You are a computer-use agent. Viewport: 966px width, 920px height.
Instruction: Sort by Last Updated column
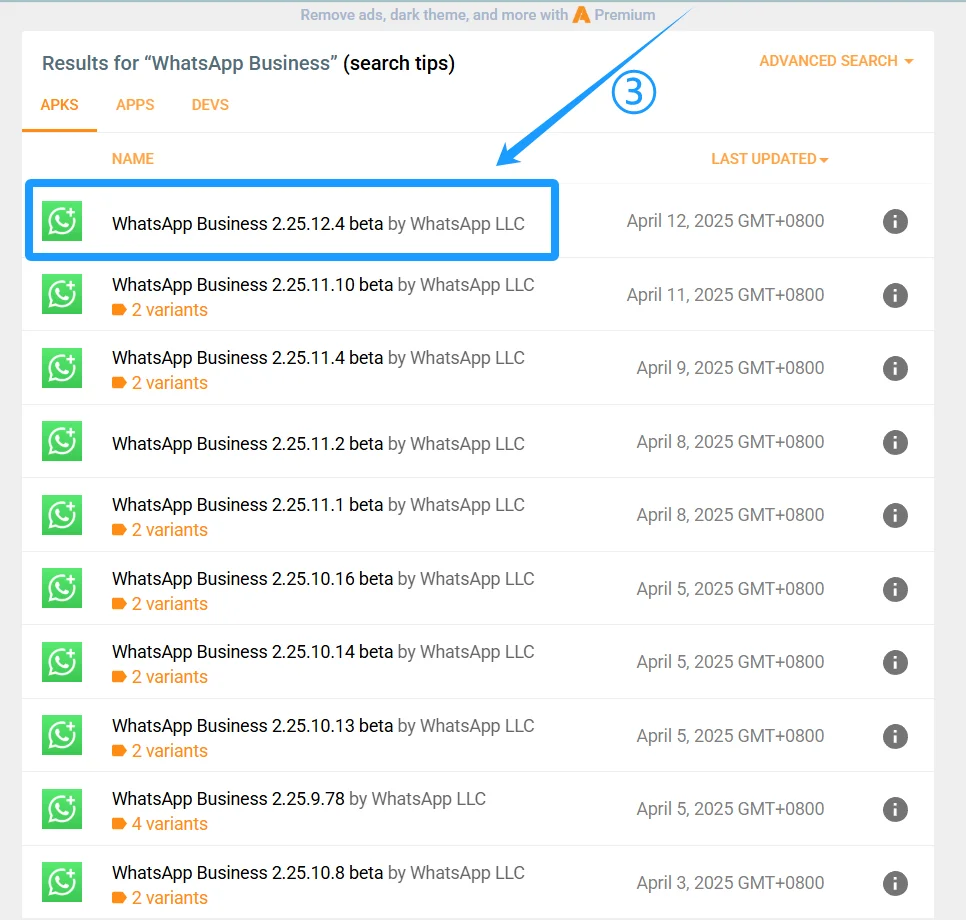pyautogui.click(x=769, y=159)
